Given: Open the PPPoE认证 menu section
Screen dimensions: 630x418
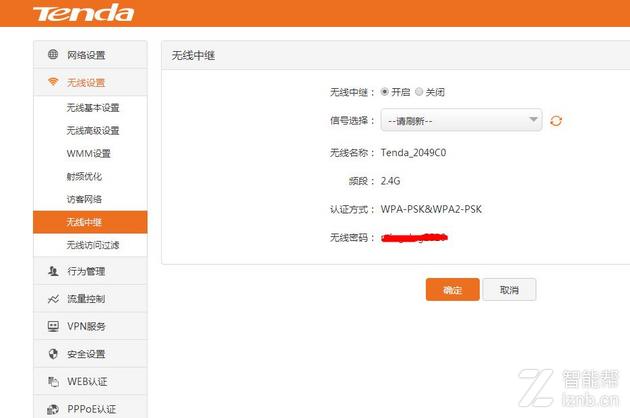Looking at the screenshot, I should [90, 408].
